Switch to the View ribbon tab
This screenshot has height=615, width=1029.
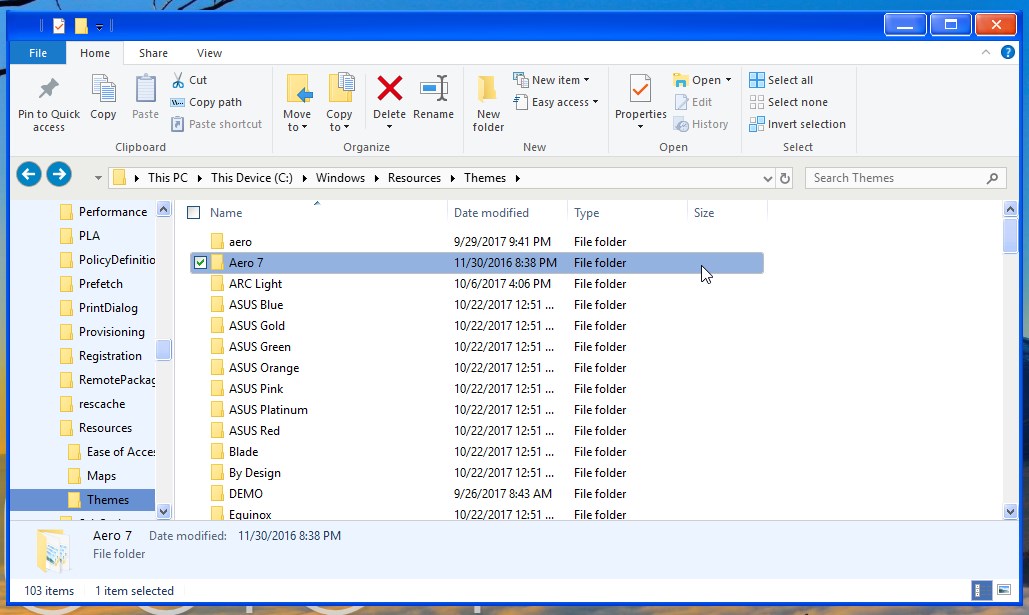click(x=210, y=53)
